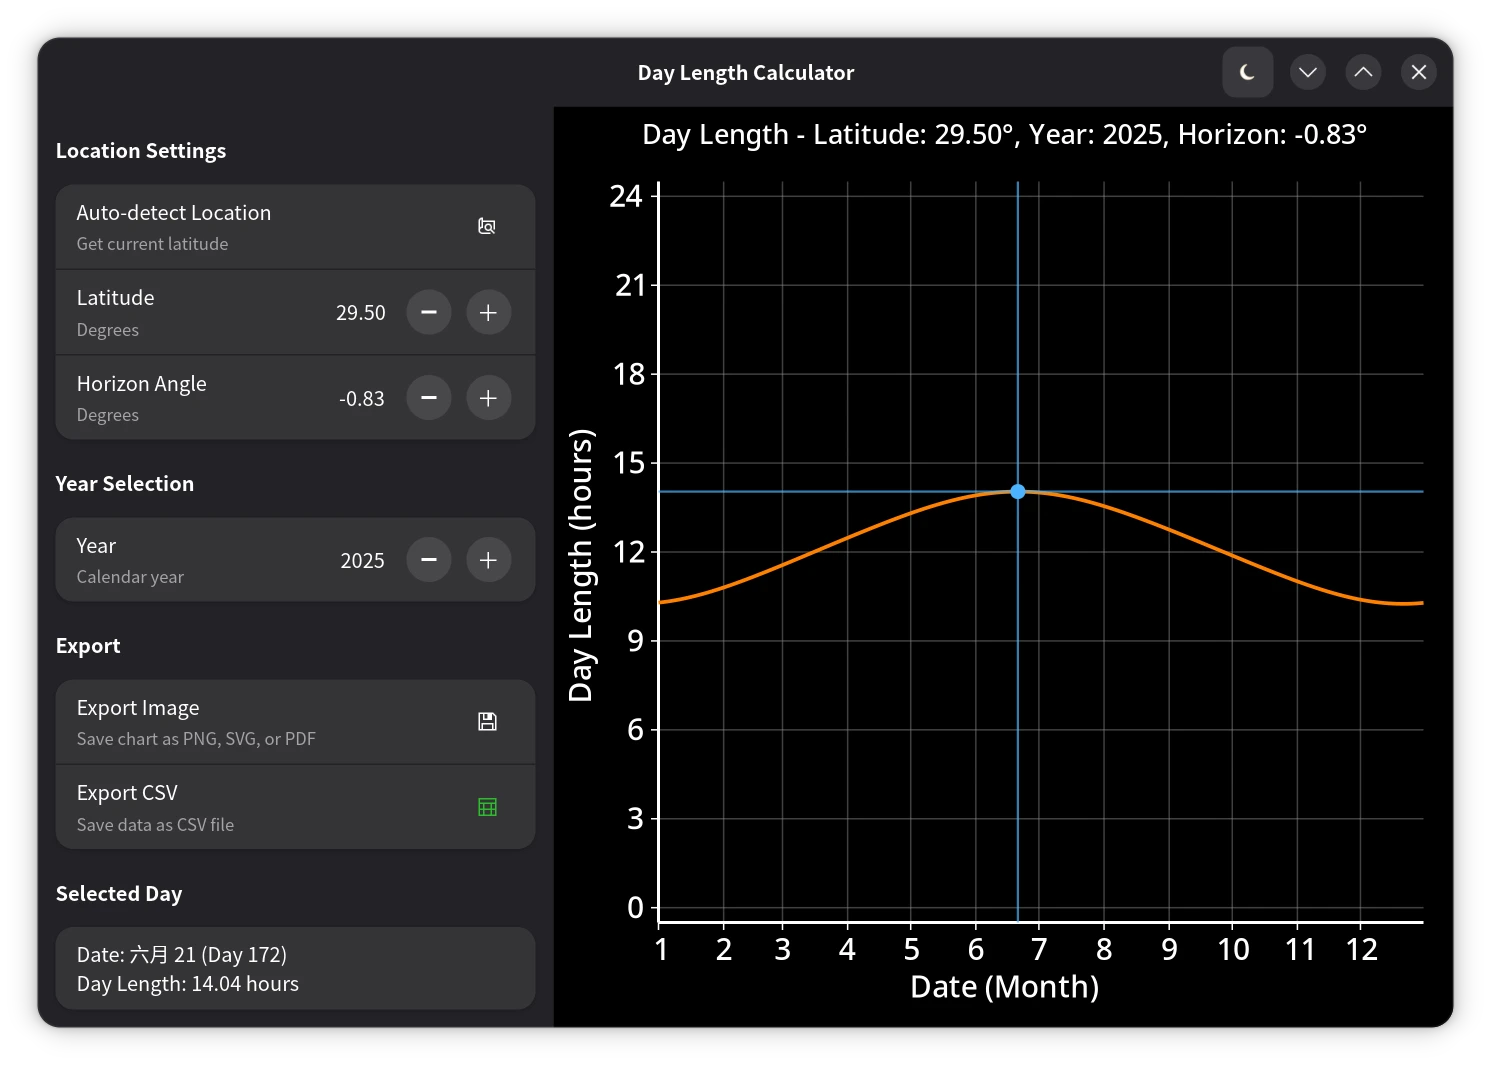Decrease the latitude value
Viewport: 1491px width, 1065px height.
[x=429, y=313]
